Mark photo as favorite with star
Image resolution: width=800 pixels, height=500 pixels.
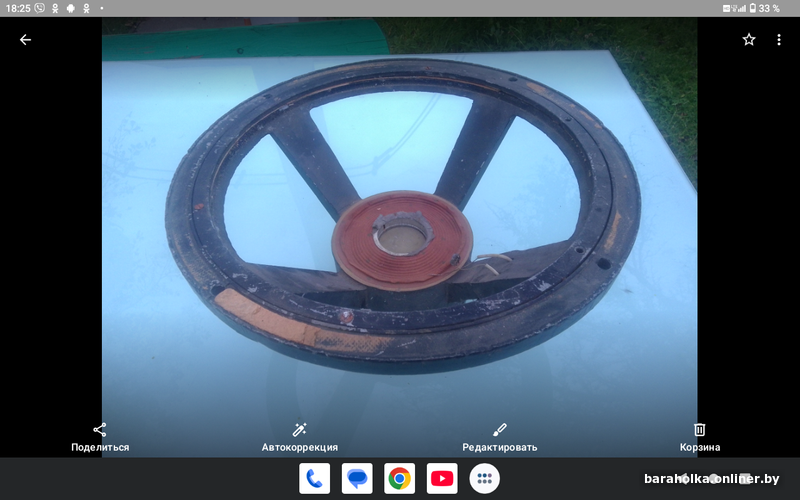tap(748, 40)
